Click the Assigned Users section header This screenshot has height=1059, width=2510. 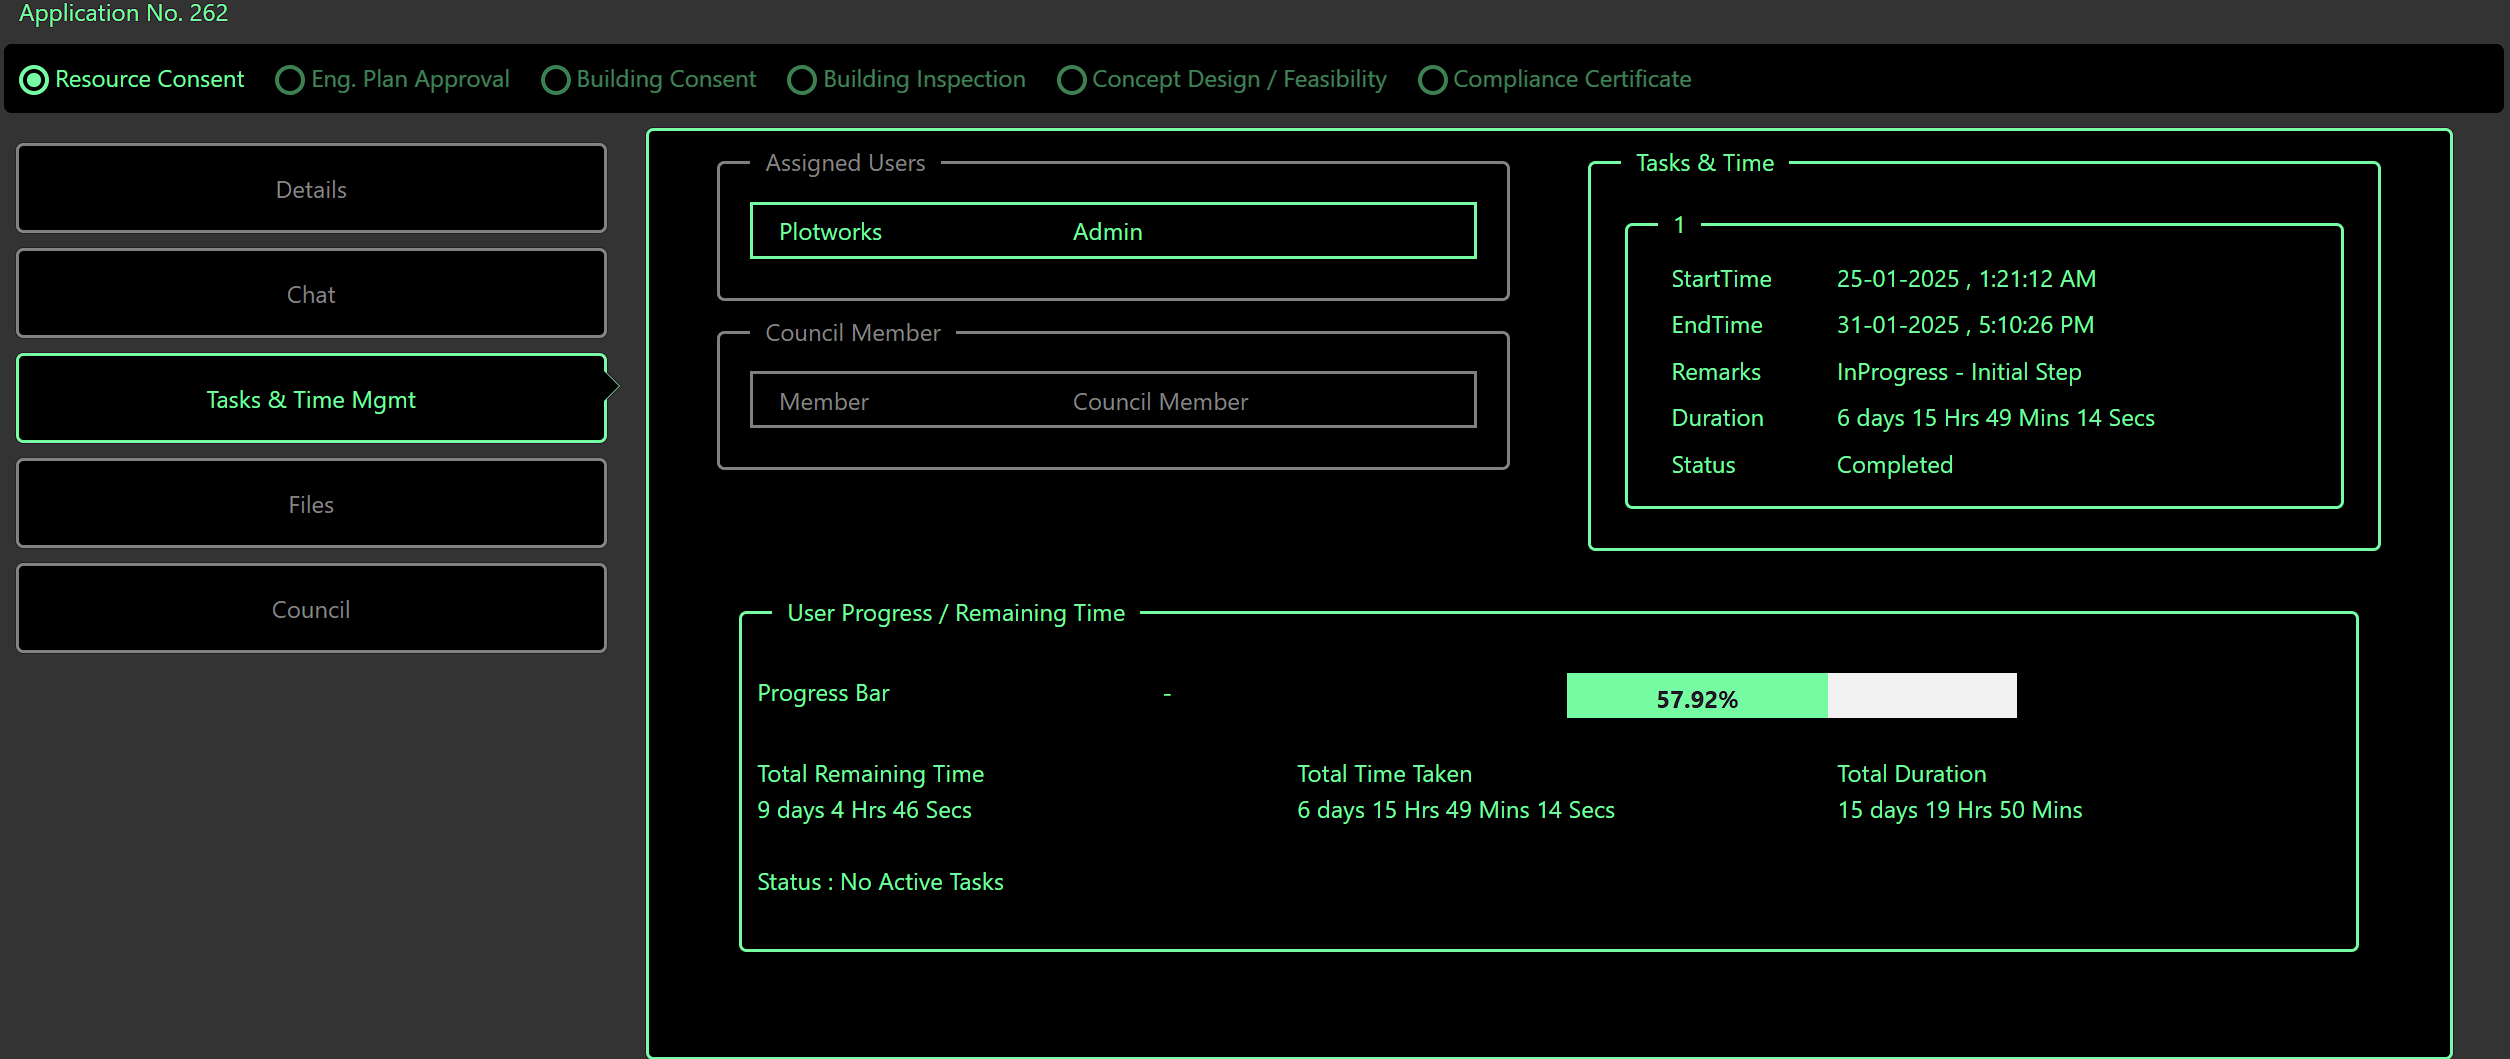pyautogui.click(x=845, y=162)
